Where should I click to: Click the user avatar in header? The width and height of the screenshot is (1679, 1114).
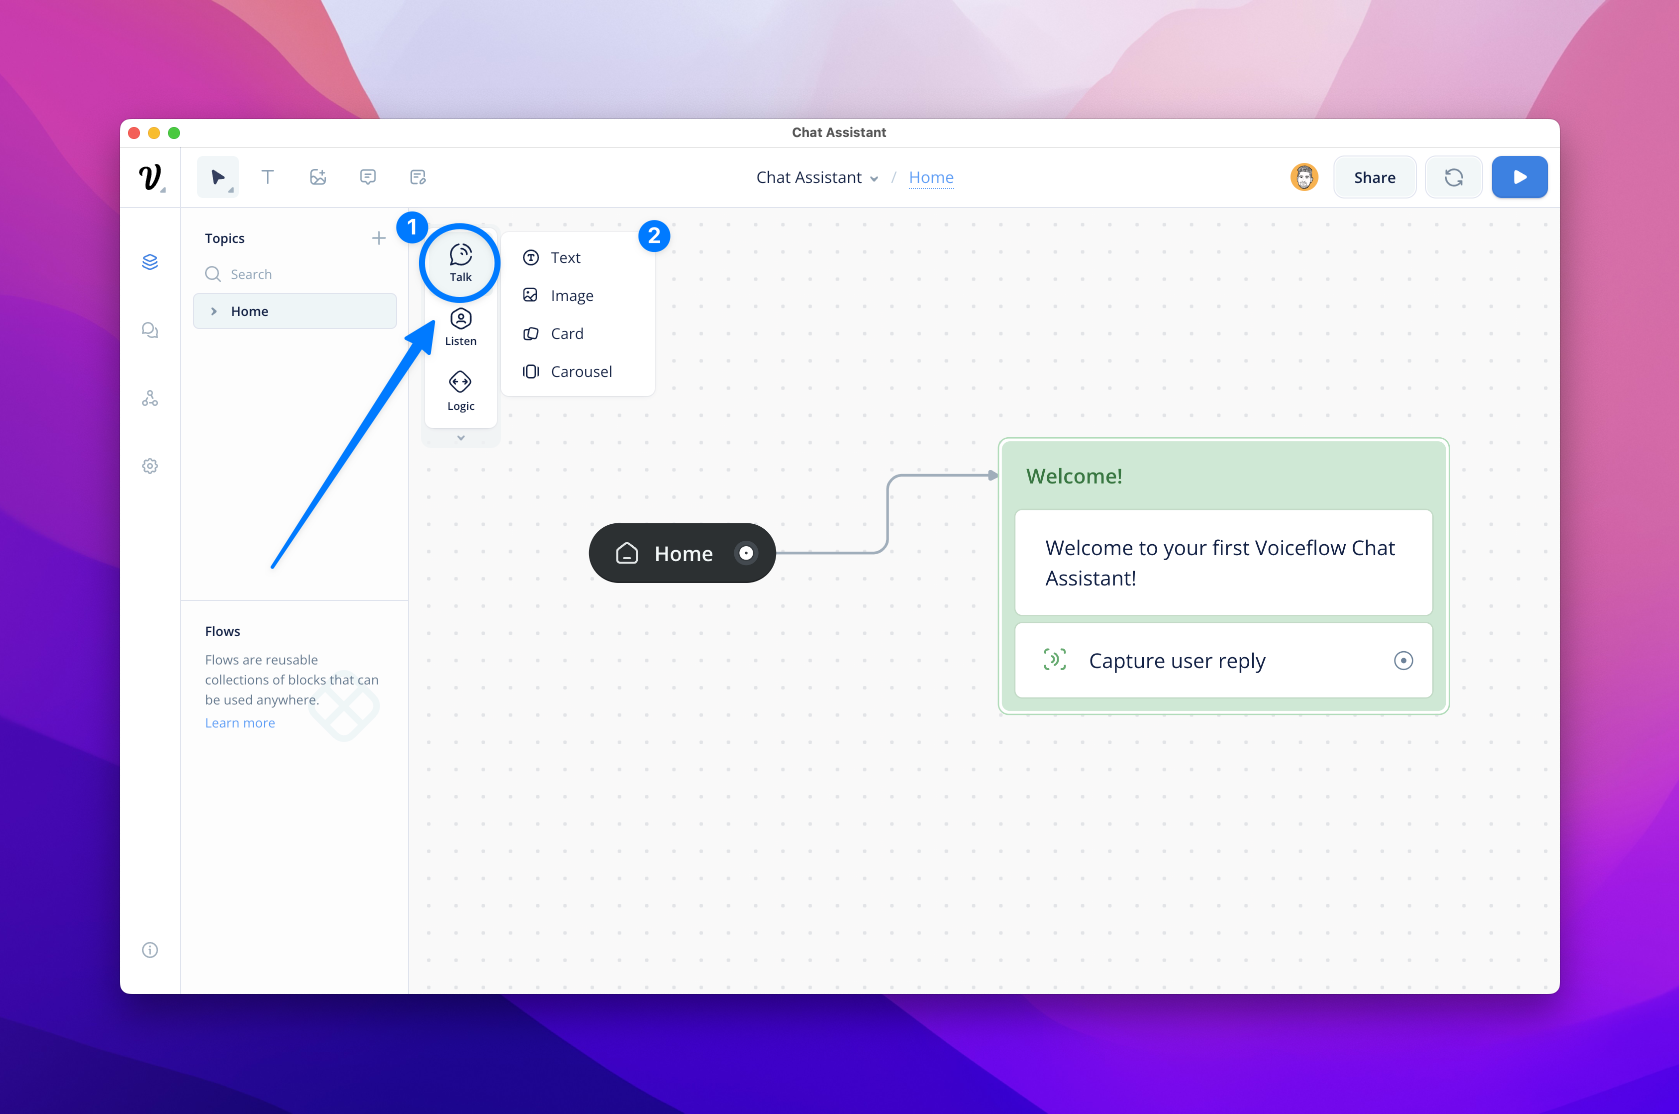pyautogui.click(x=1305, y=177)
